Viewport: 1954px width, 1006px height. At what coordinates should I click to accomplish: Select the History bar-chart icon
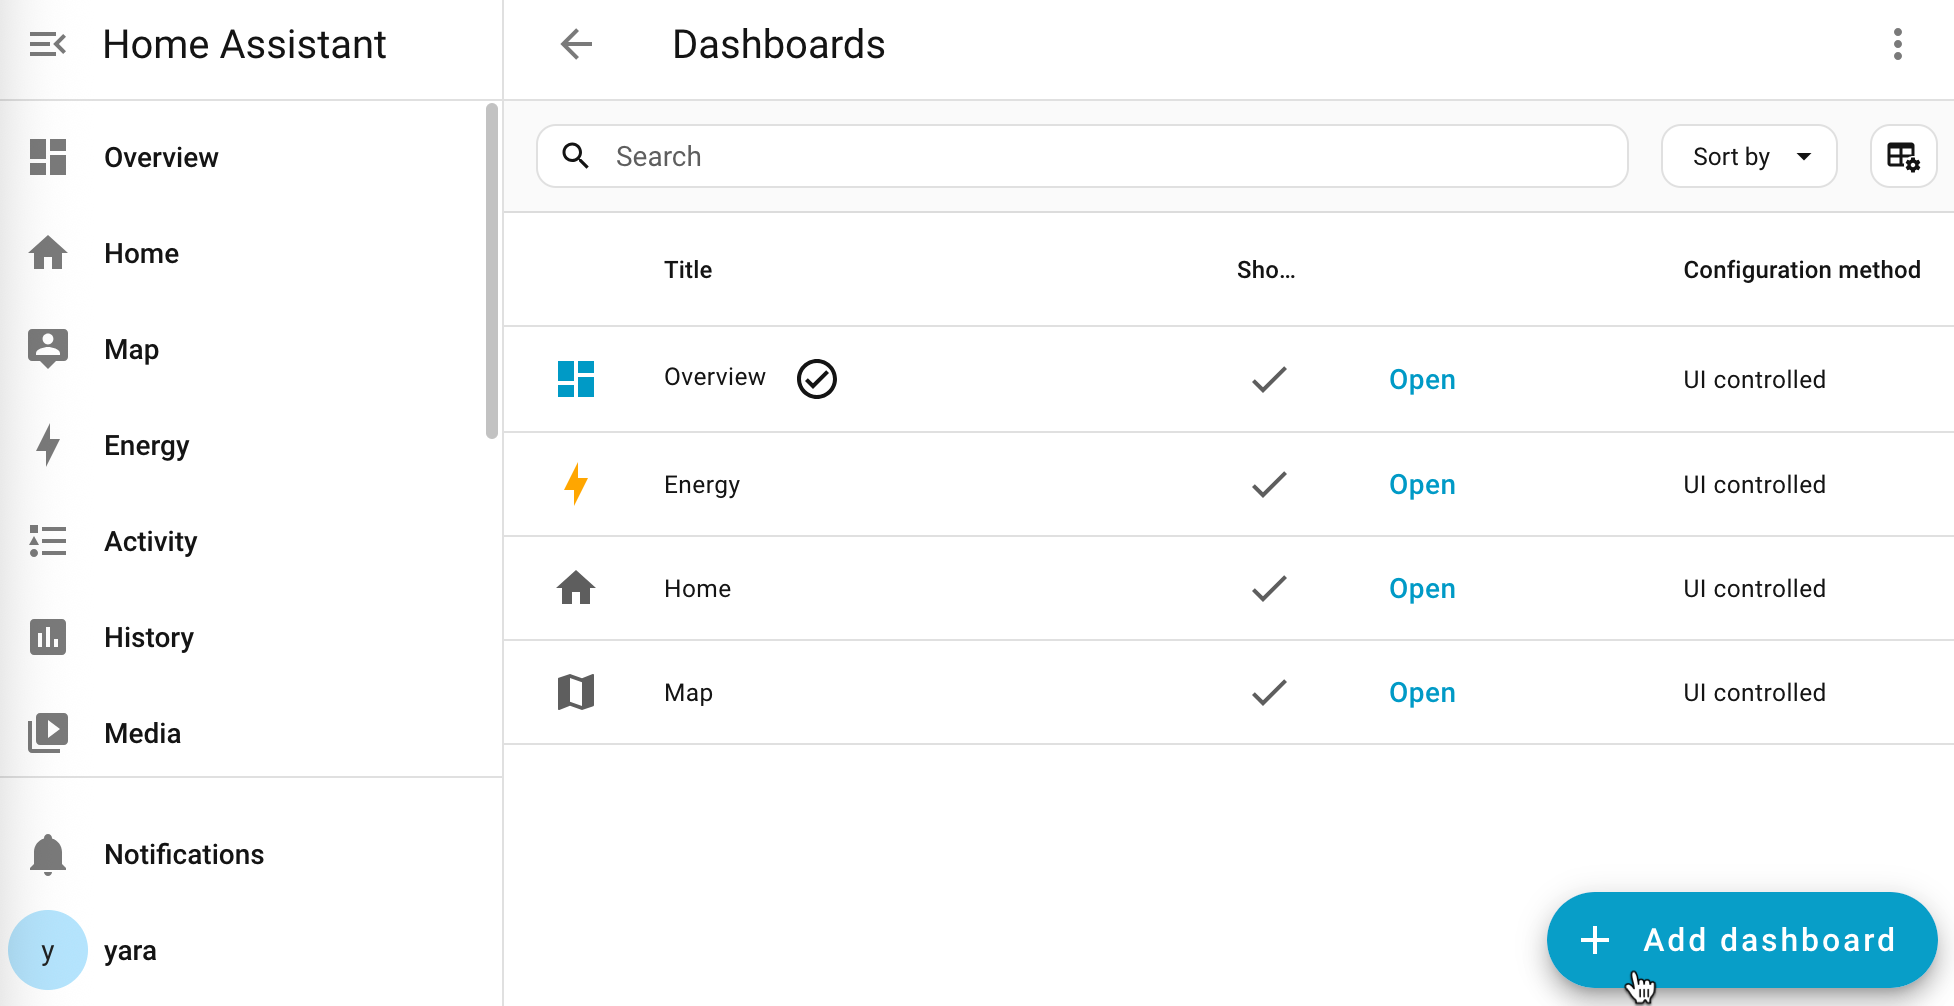coord(47,637)
